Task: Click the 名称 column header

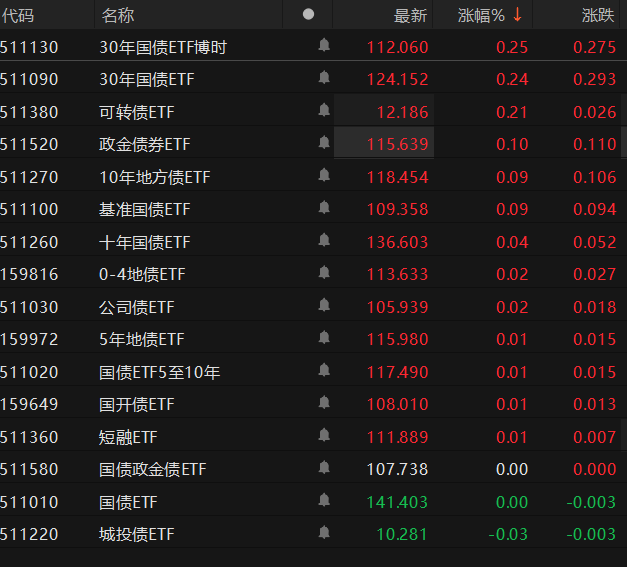Action: click(118, 16)
